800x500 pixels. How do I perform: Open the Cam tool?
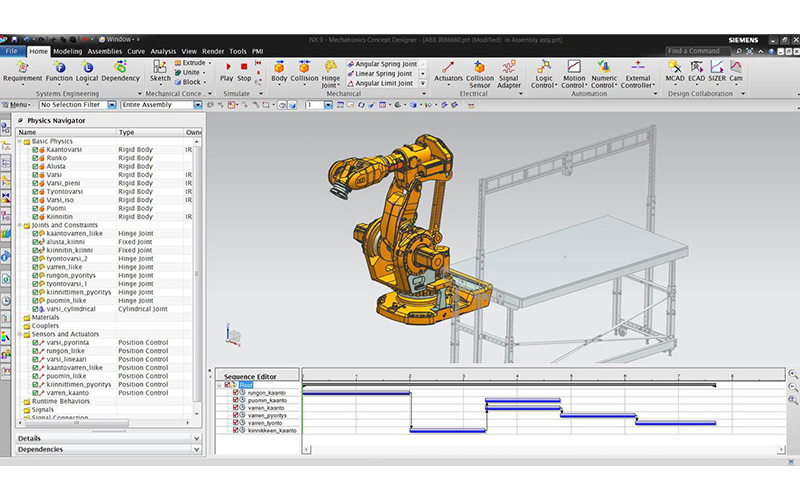[x=736, y=72]
